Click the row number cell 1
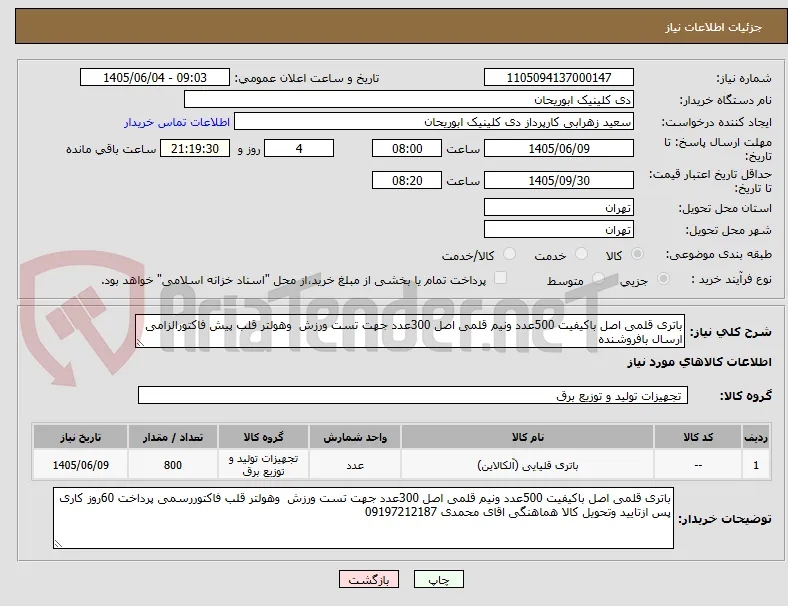This screenshot has width=788, height=606. pos(756,465)
